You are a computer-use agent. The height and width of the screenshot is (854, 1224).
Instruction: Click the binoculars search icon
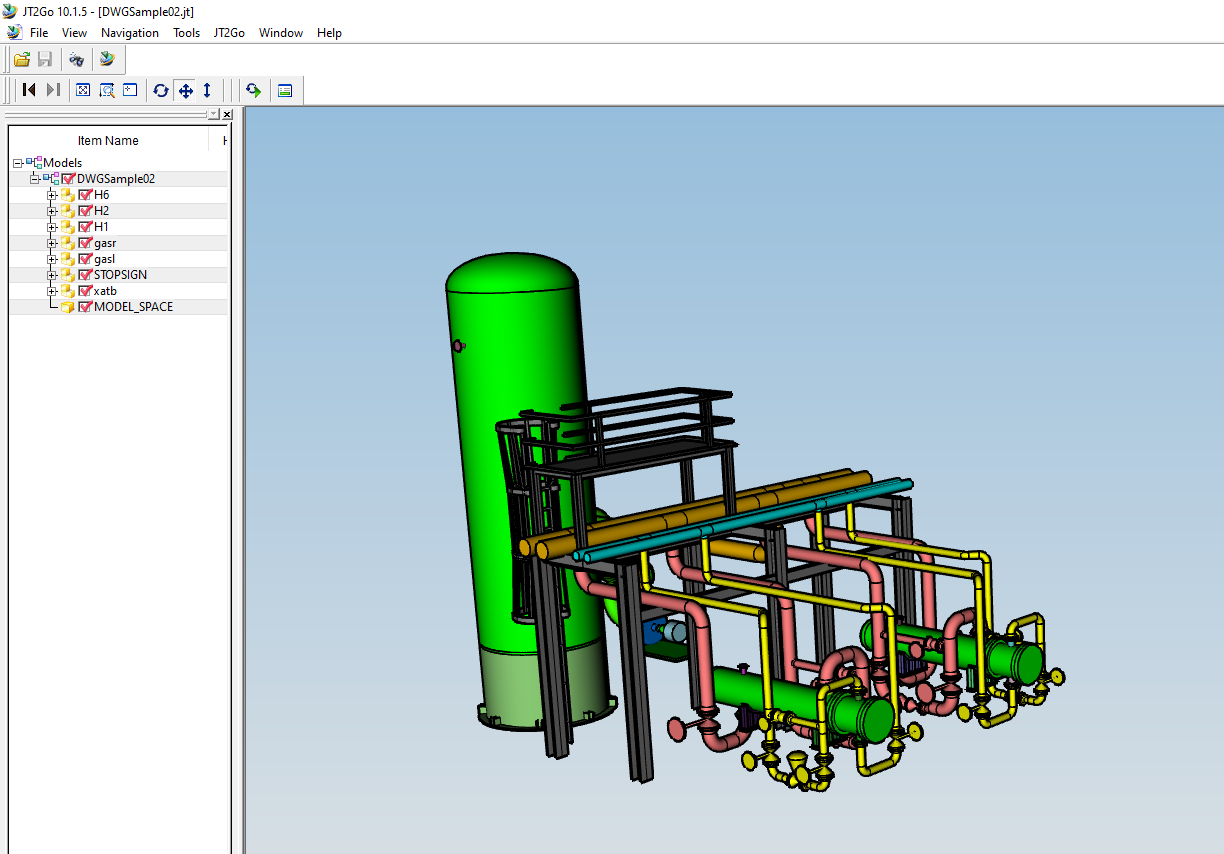tap(76, 60)
